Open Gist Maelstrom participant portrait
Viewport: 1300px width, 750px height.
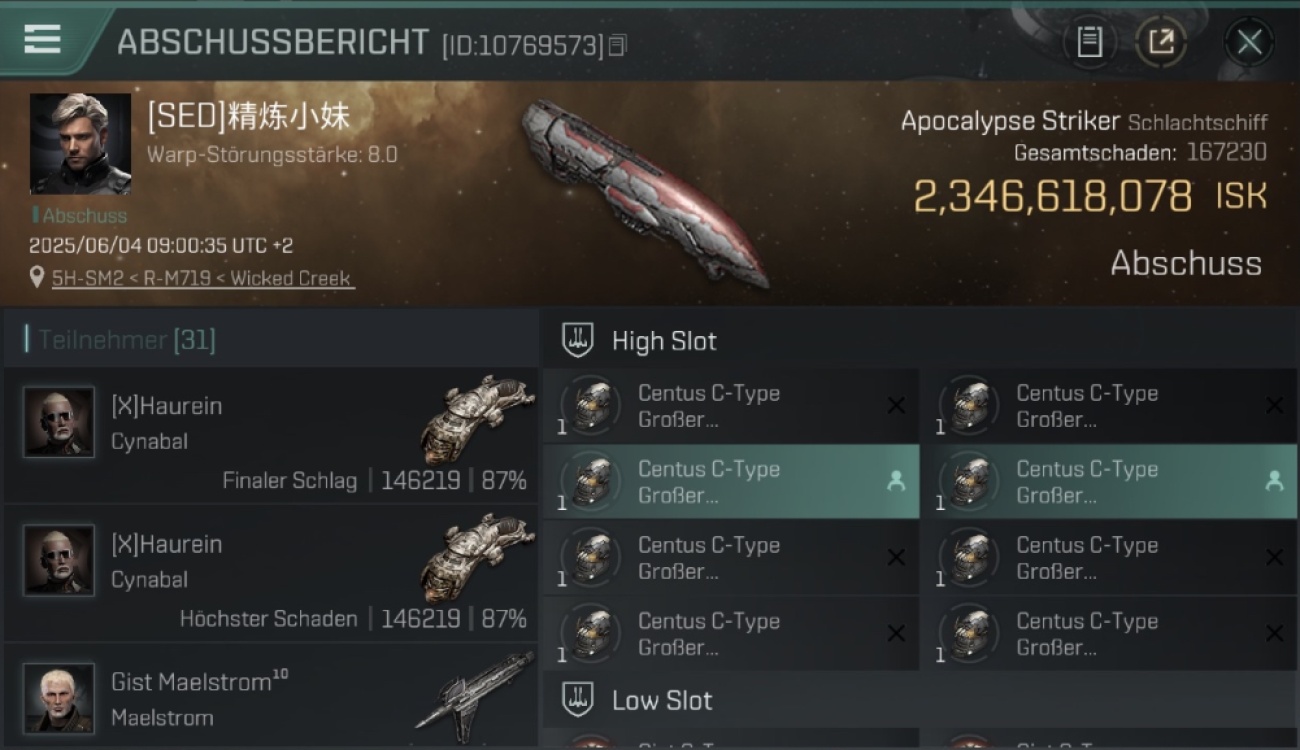[x=59, y=698]
